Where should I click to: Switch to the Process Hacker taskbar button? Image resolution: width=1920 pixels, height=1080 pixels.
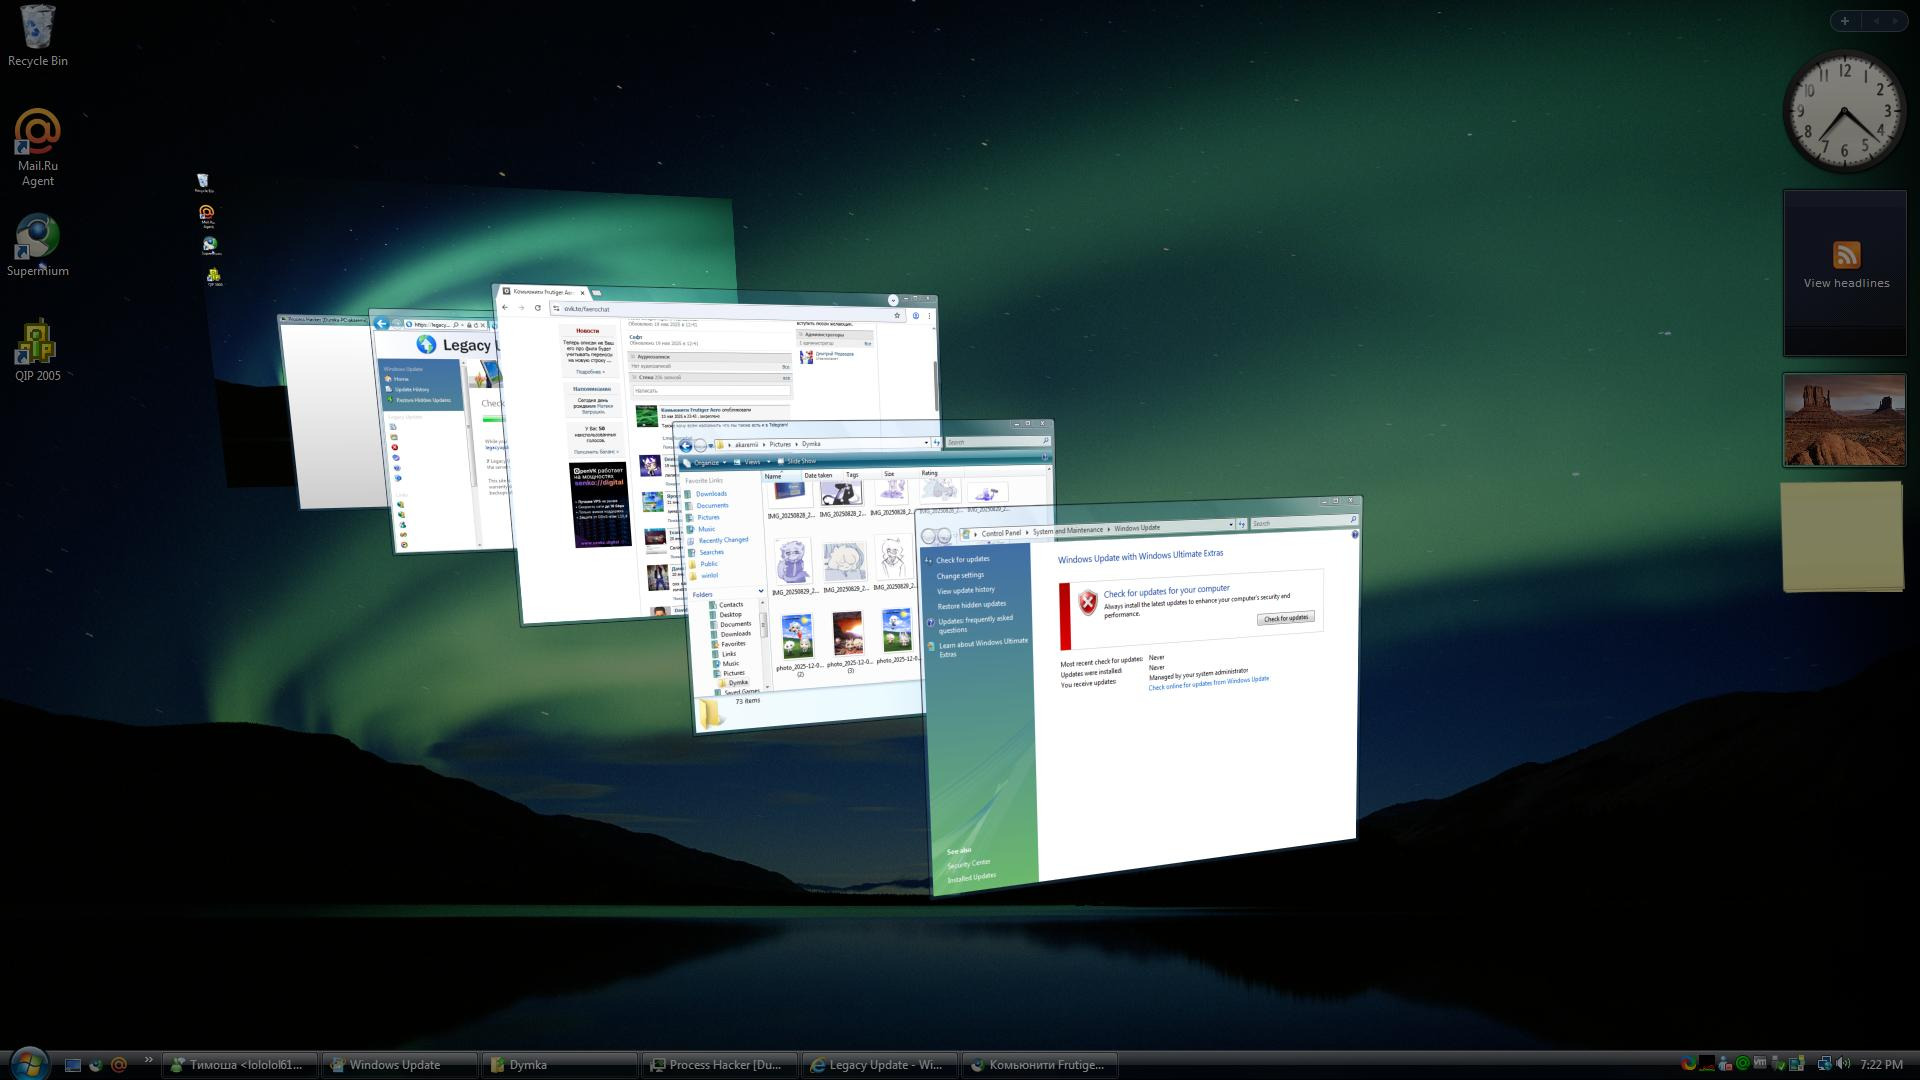pyautogui.click(x=720, y=1065)
